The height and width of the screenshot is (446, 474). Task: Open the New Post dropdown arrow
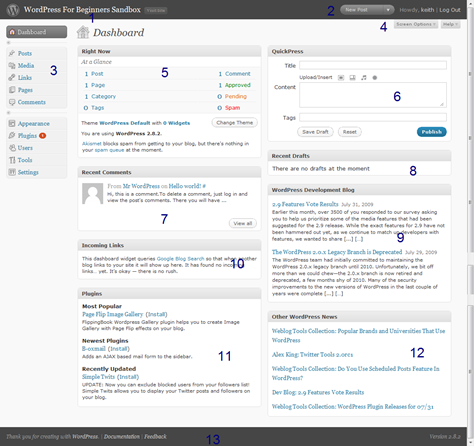pos(388,10)
